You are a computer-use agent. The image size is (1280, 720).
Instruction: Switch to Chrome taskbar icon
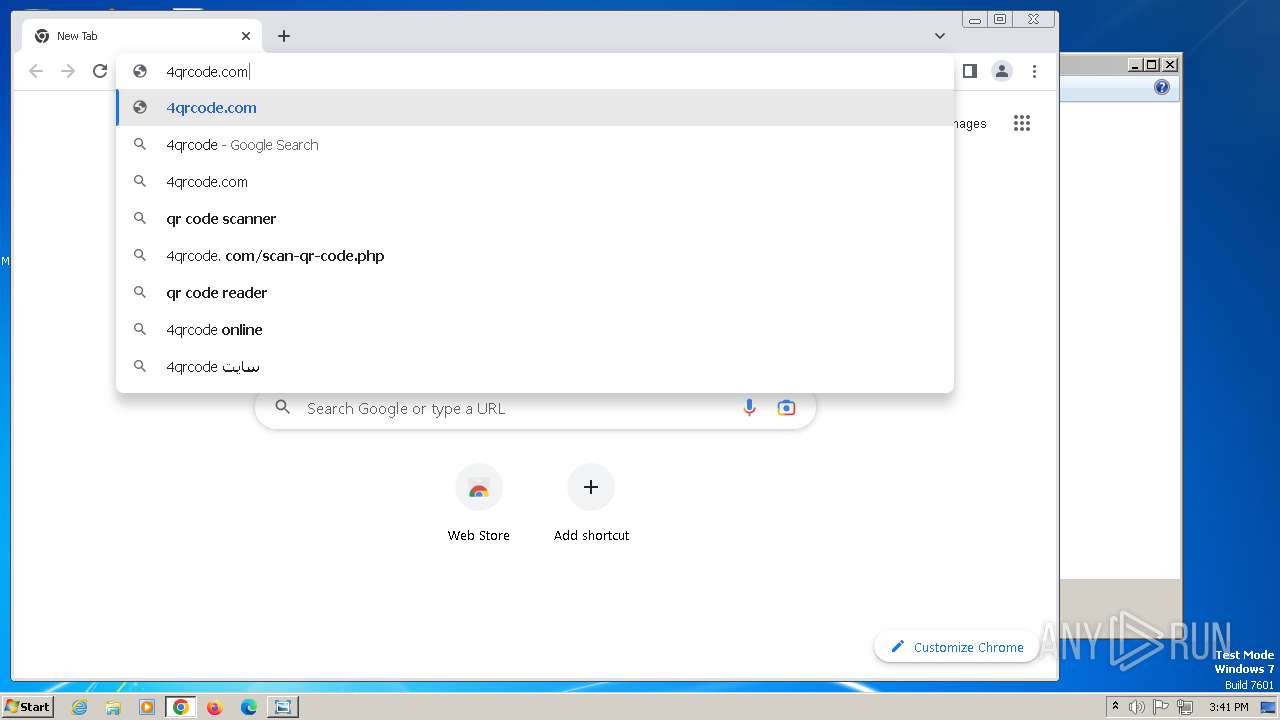click(181, 707)
